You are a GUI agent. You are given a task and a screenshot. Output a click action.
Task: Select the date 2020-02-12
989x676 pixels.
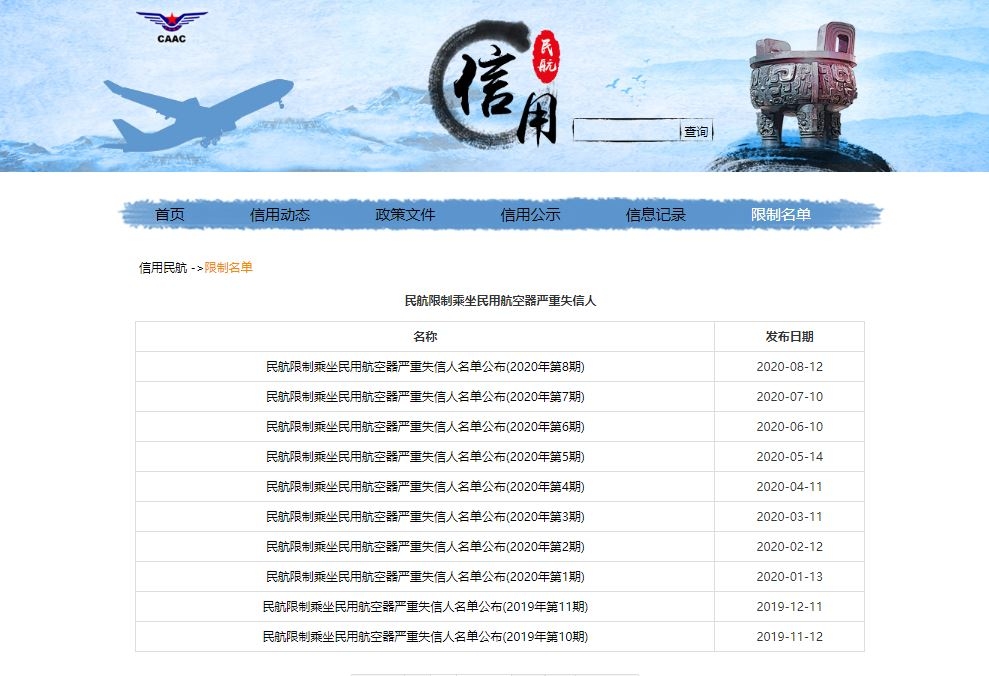click(790, 547)
